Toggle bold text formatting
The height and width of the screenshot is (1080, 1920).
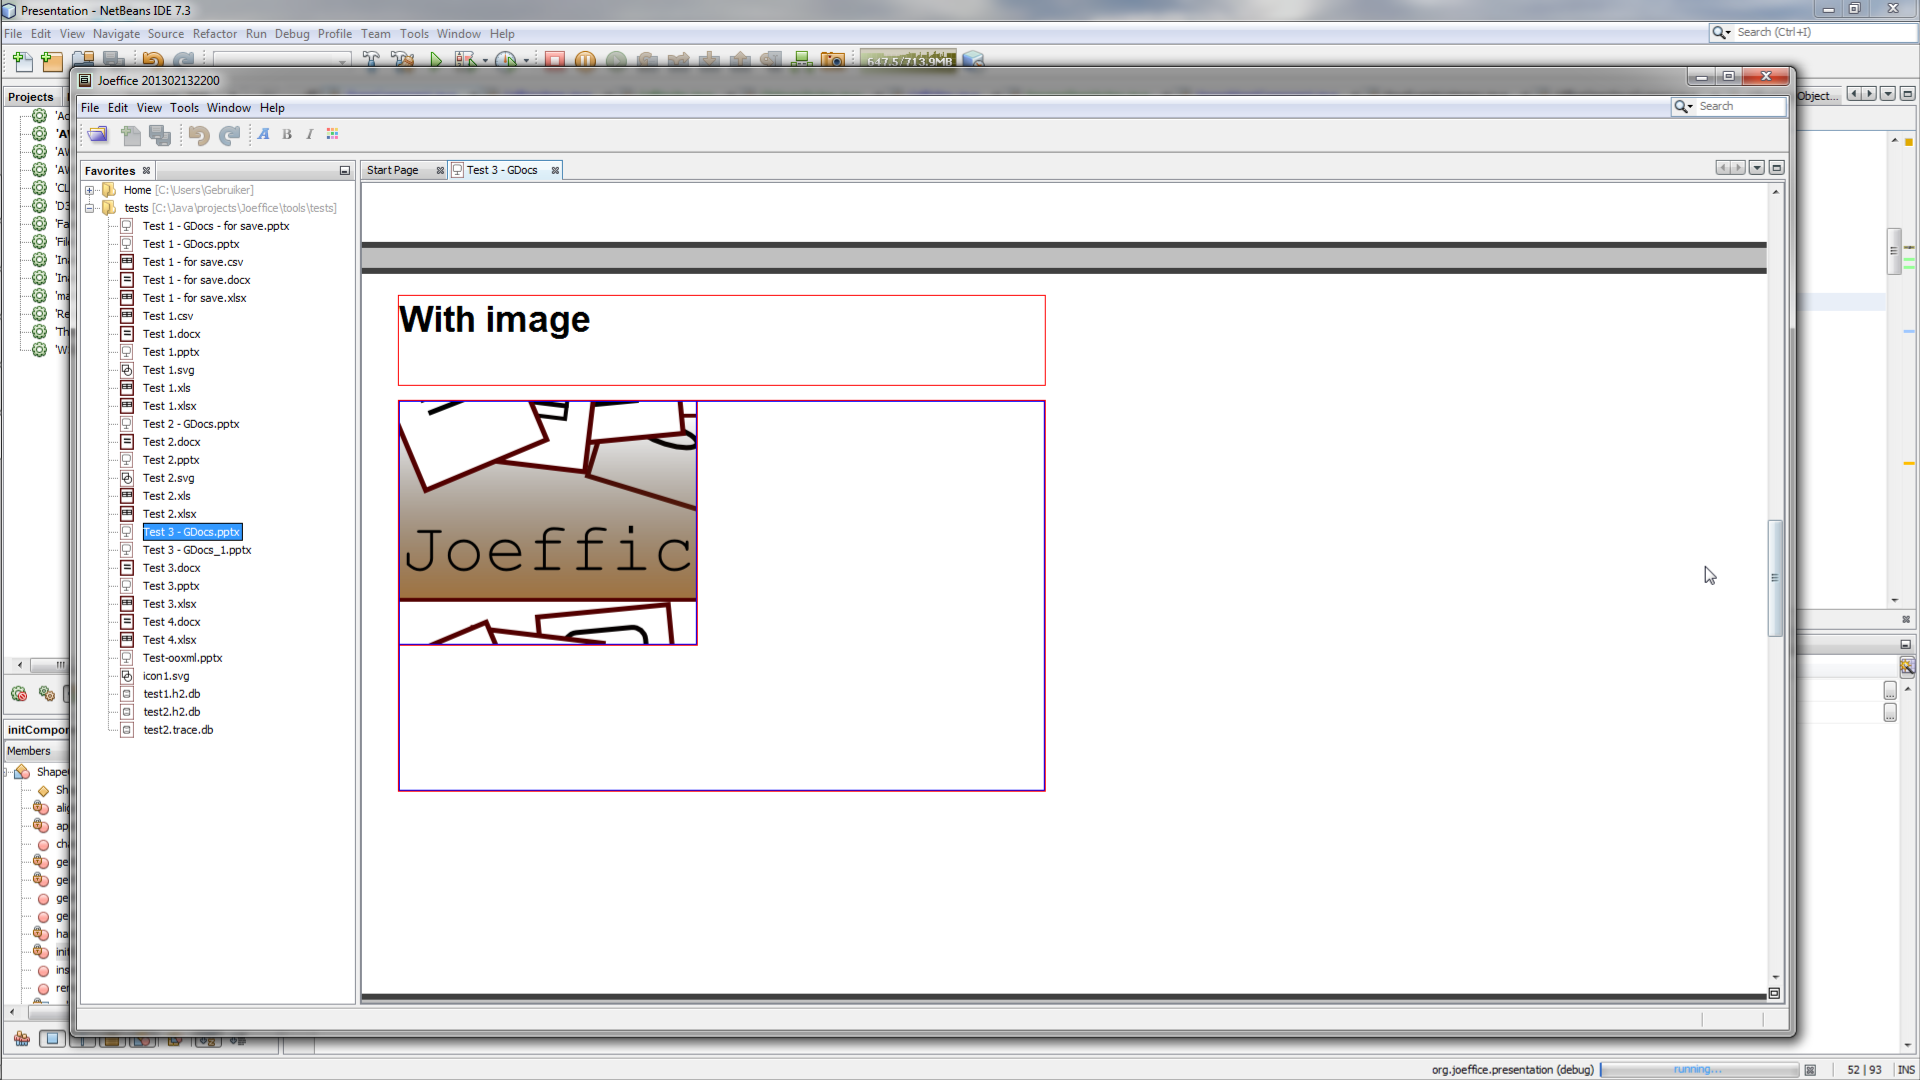[x=286, y=135]
